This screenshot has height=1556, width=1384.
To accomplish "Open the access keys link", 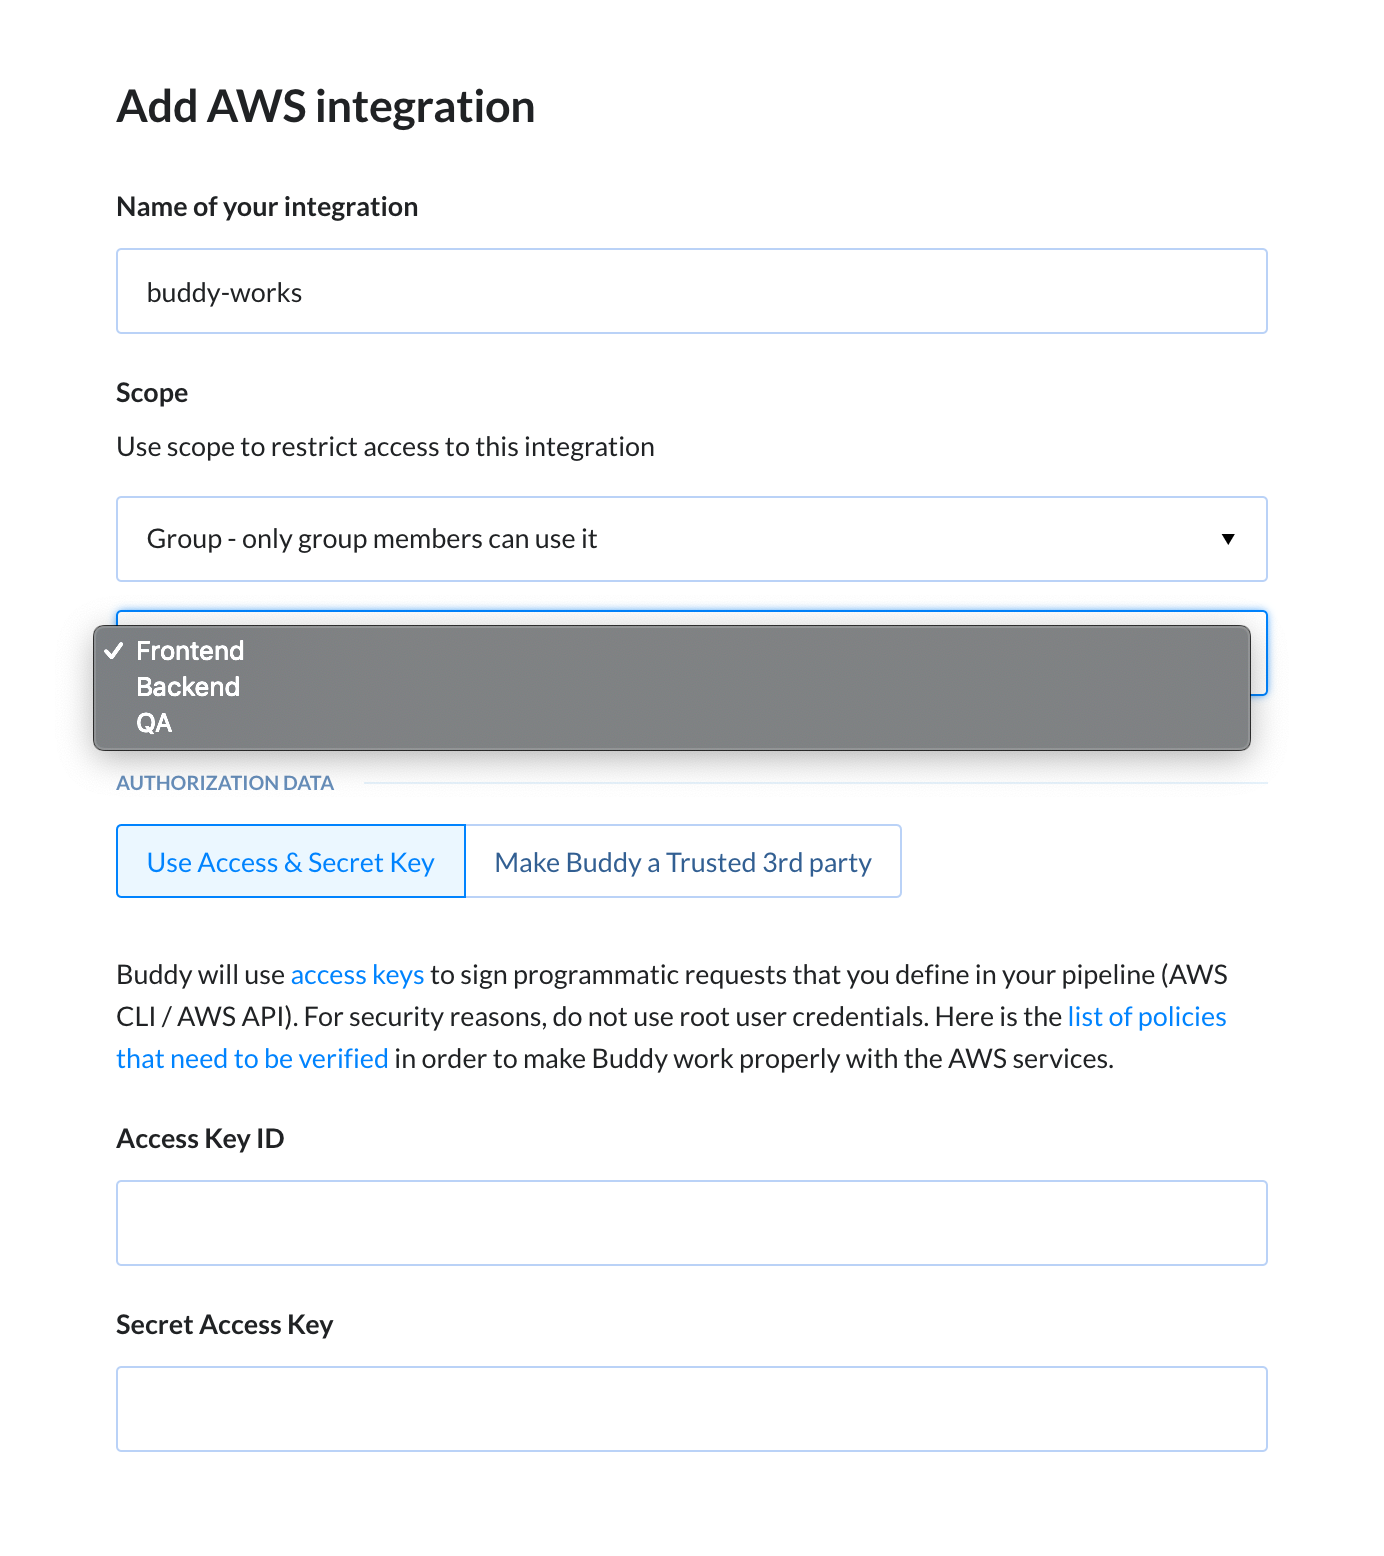I will (x=357, y=975).
